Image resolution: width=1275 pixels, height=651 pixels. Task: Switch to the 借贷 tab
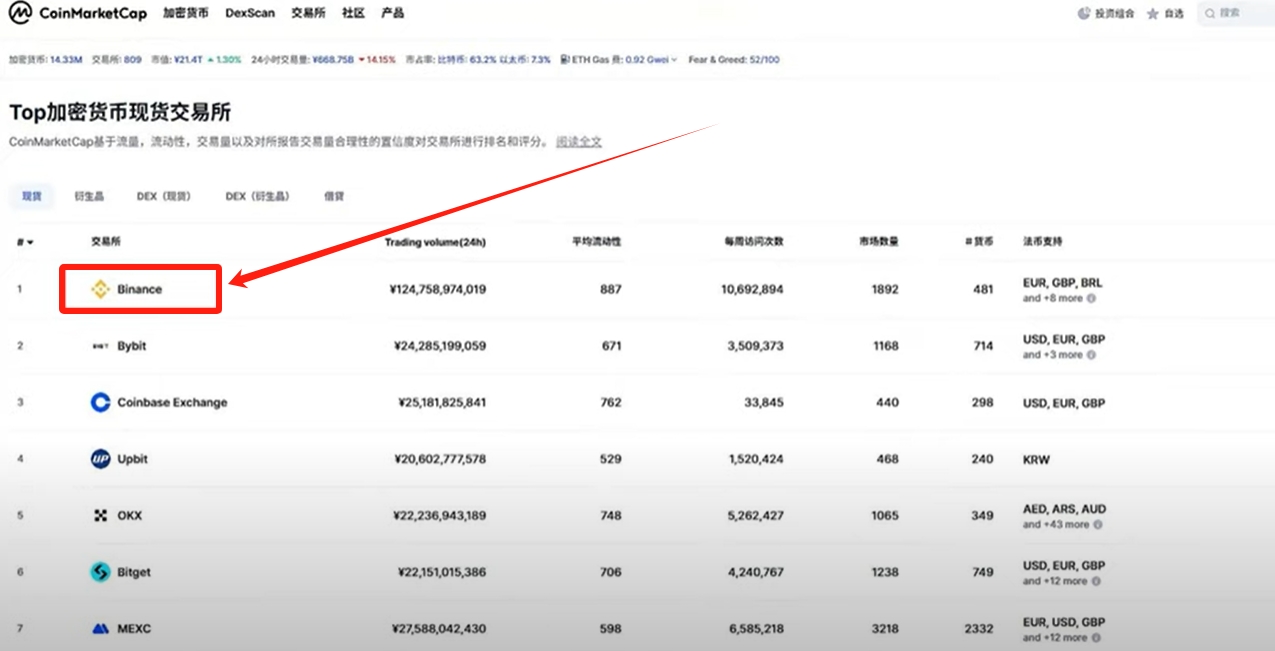click(334, 196)
